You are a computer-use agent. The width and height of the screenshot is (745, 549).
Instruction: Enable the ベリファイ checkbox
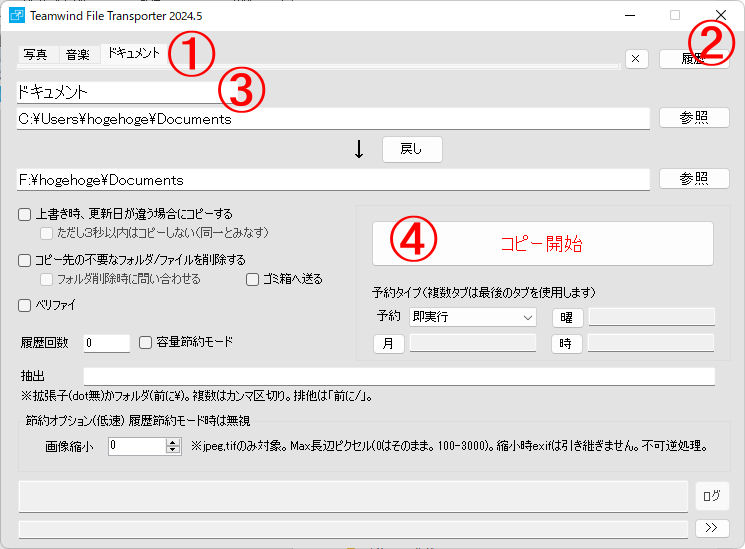point(25,305)
